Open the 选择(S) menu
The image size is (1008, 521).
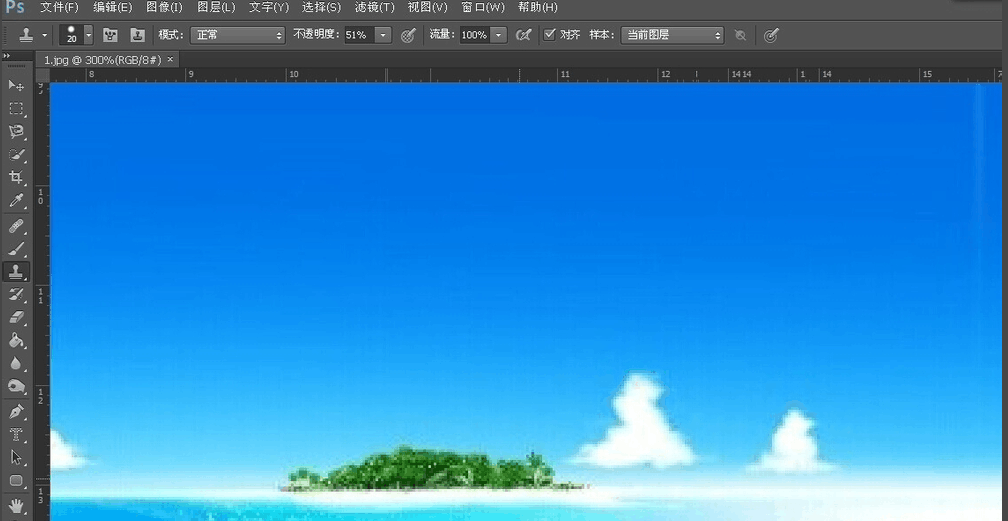[x=321, y=8]
